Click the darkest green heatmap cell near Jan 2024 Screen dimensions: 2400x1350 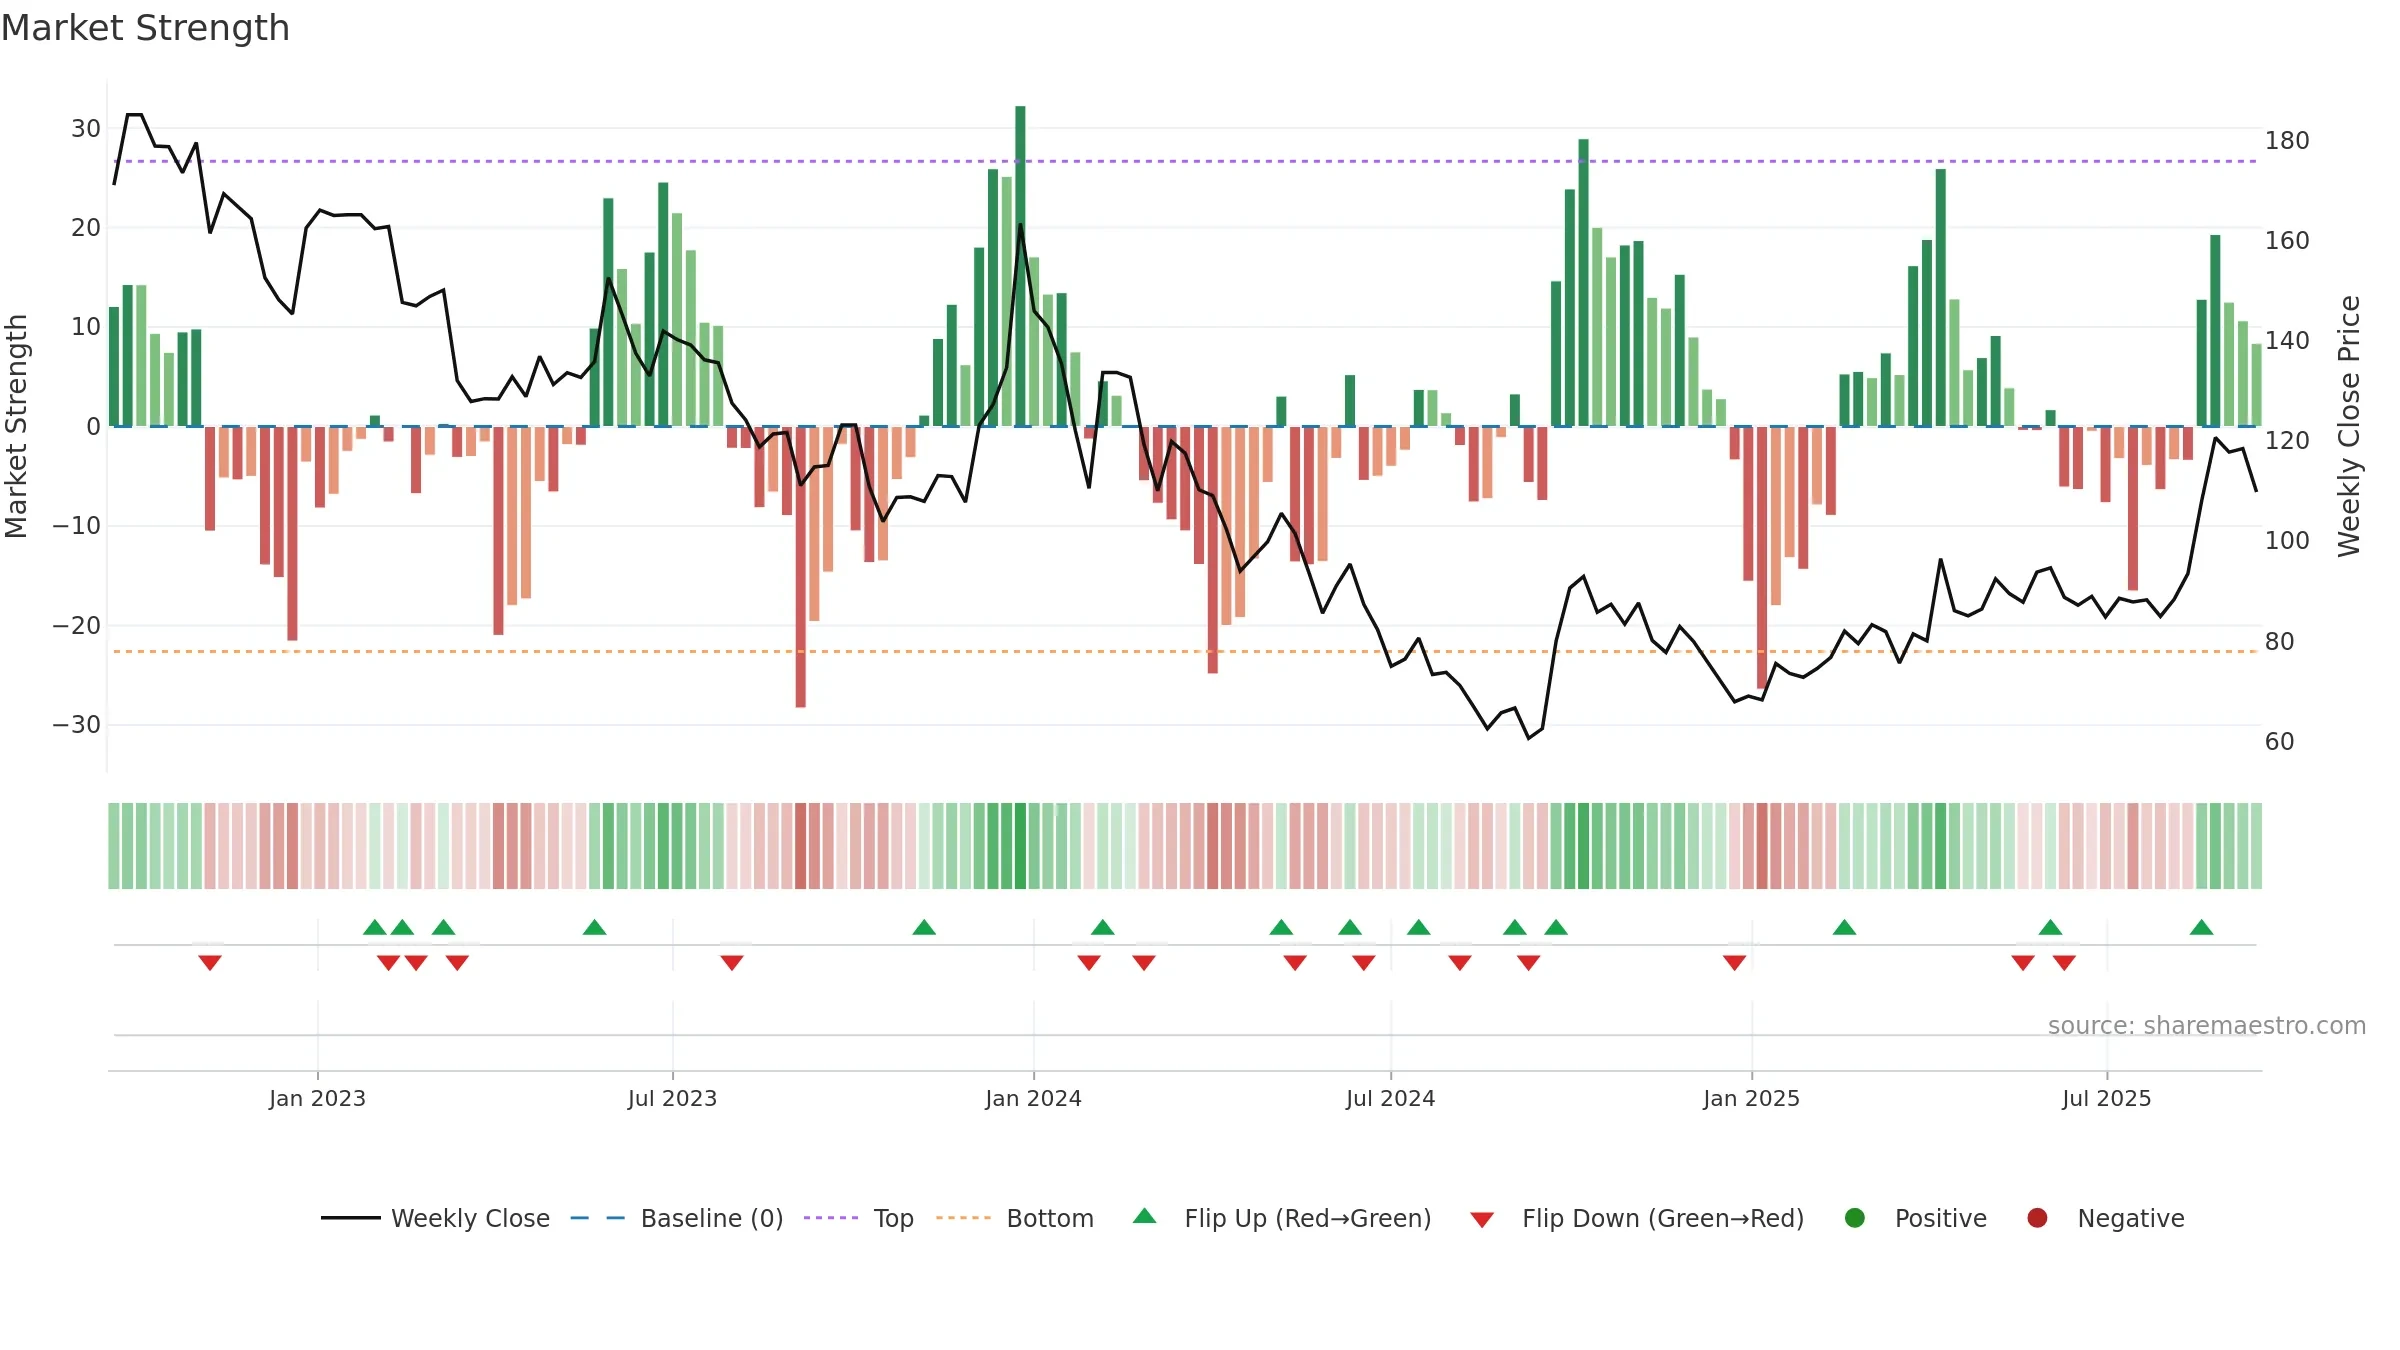point(1020,846)
